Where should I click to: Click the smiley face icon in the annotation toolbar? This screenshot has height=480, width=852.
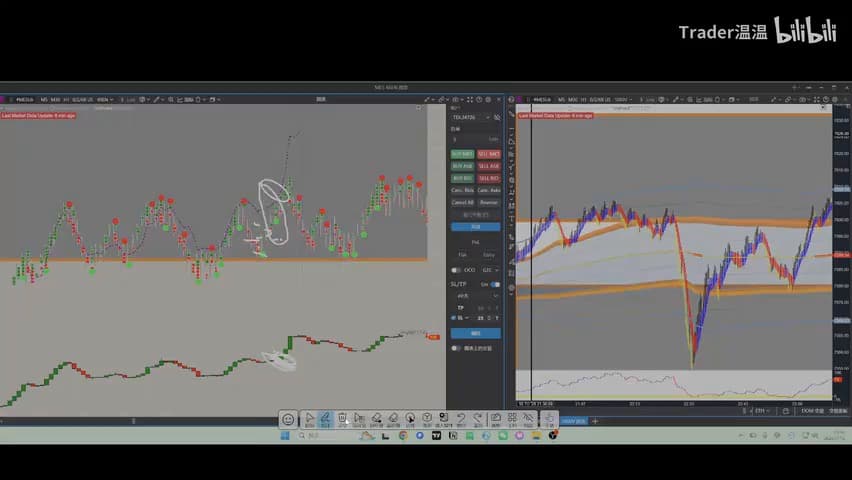(x=288, y=419)
